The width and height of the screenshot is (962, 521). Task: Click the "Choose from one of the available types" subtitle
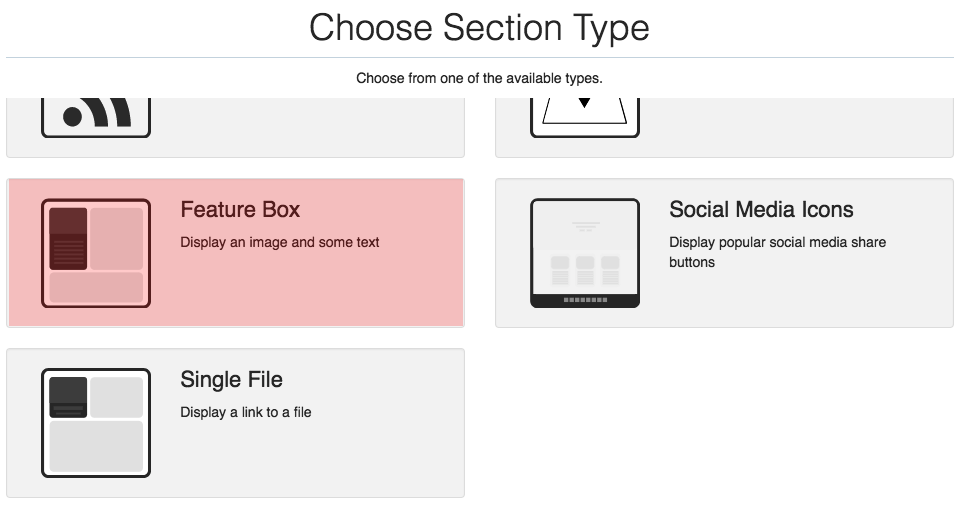[479, 78]
